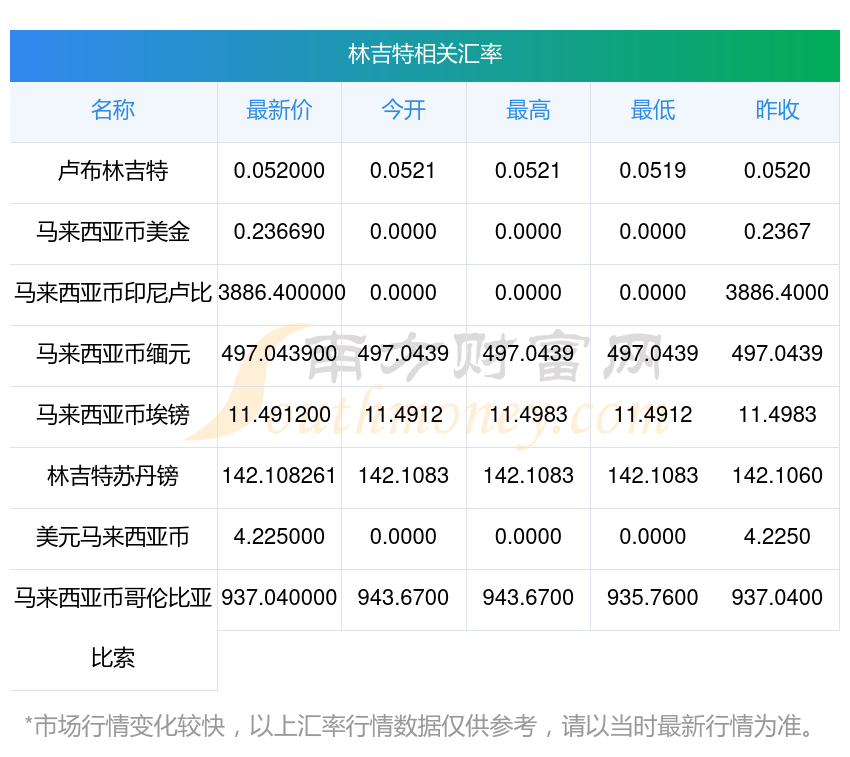Select the latest price 937.040000
Image resolution: width=850 pixels, height=757 pixels.
point(279,598)
